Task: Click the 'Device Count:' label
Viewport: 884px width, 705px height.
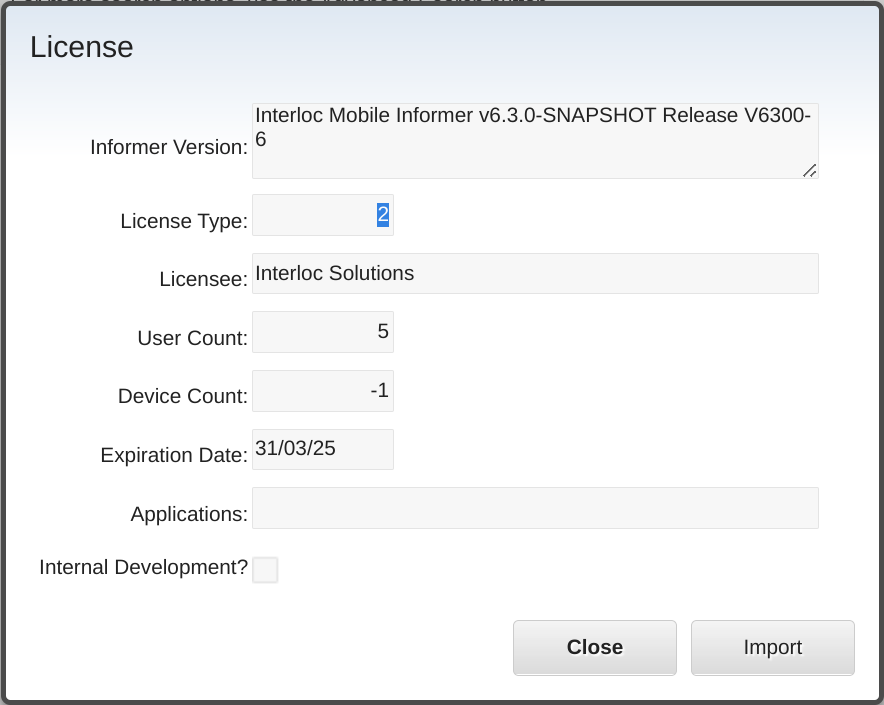Action: [x=183, y=396]
